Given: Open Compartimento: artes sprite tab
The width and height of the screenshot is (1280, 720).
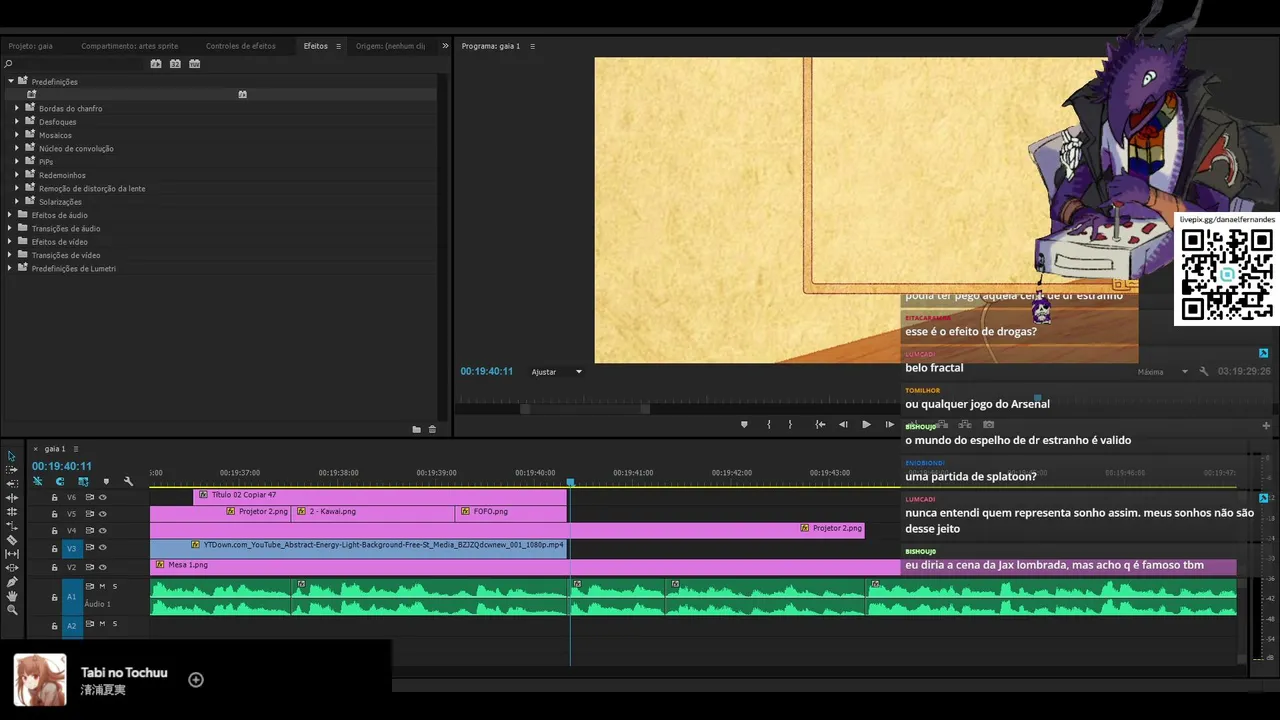Looking at the screenshot, I should click(x=130, y=46).
